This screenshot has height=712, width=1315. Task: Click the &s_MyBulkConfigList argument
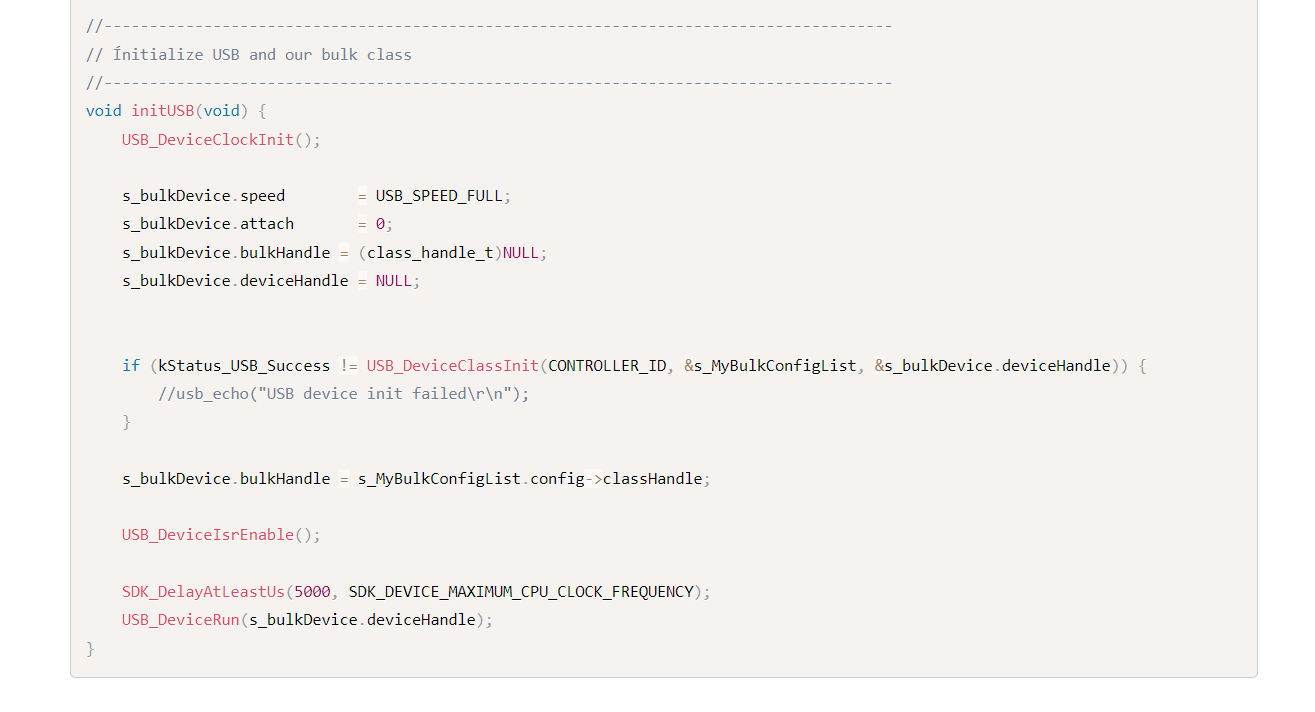pos(770,366)
